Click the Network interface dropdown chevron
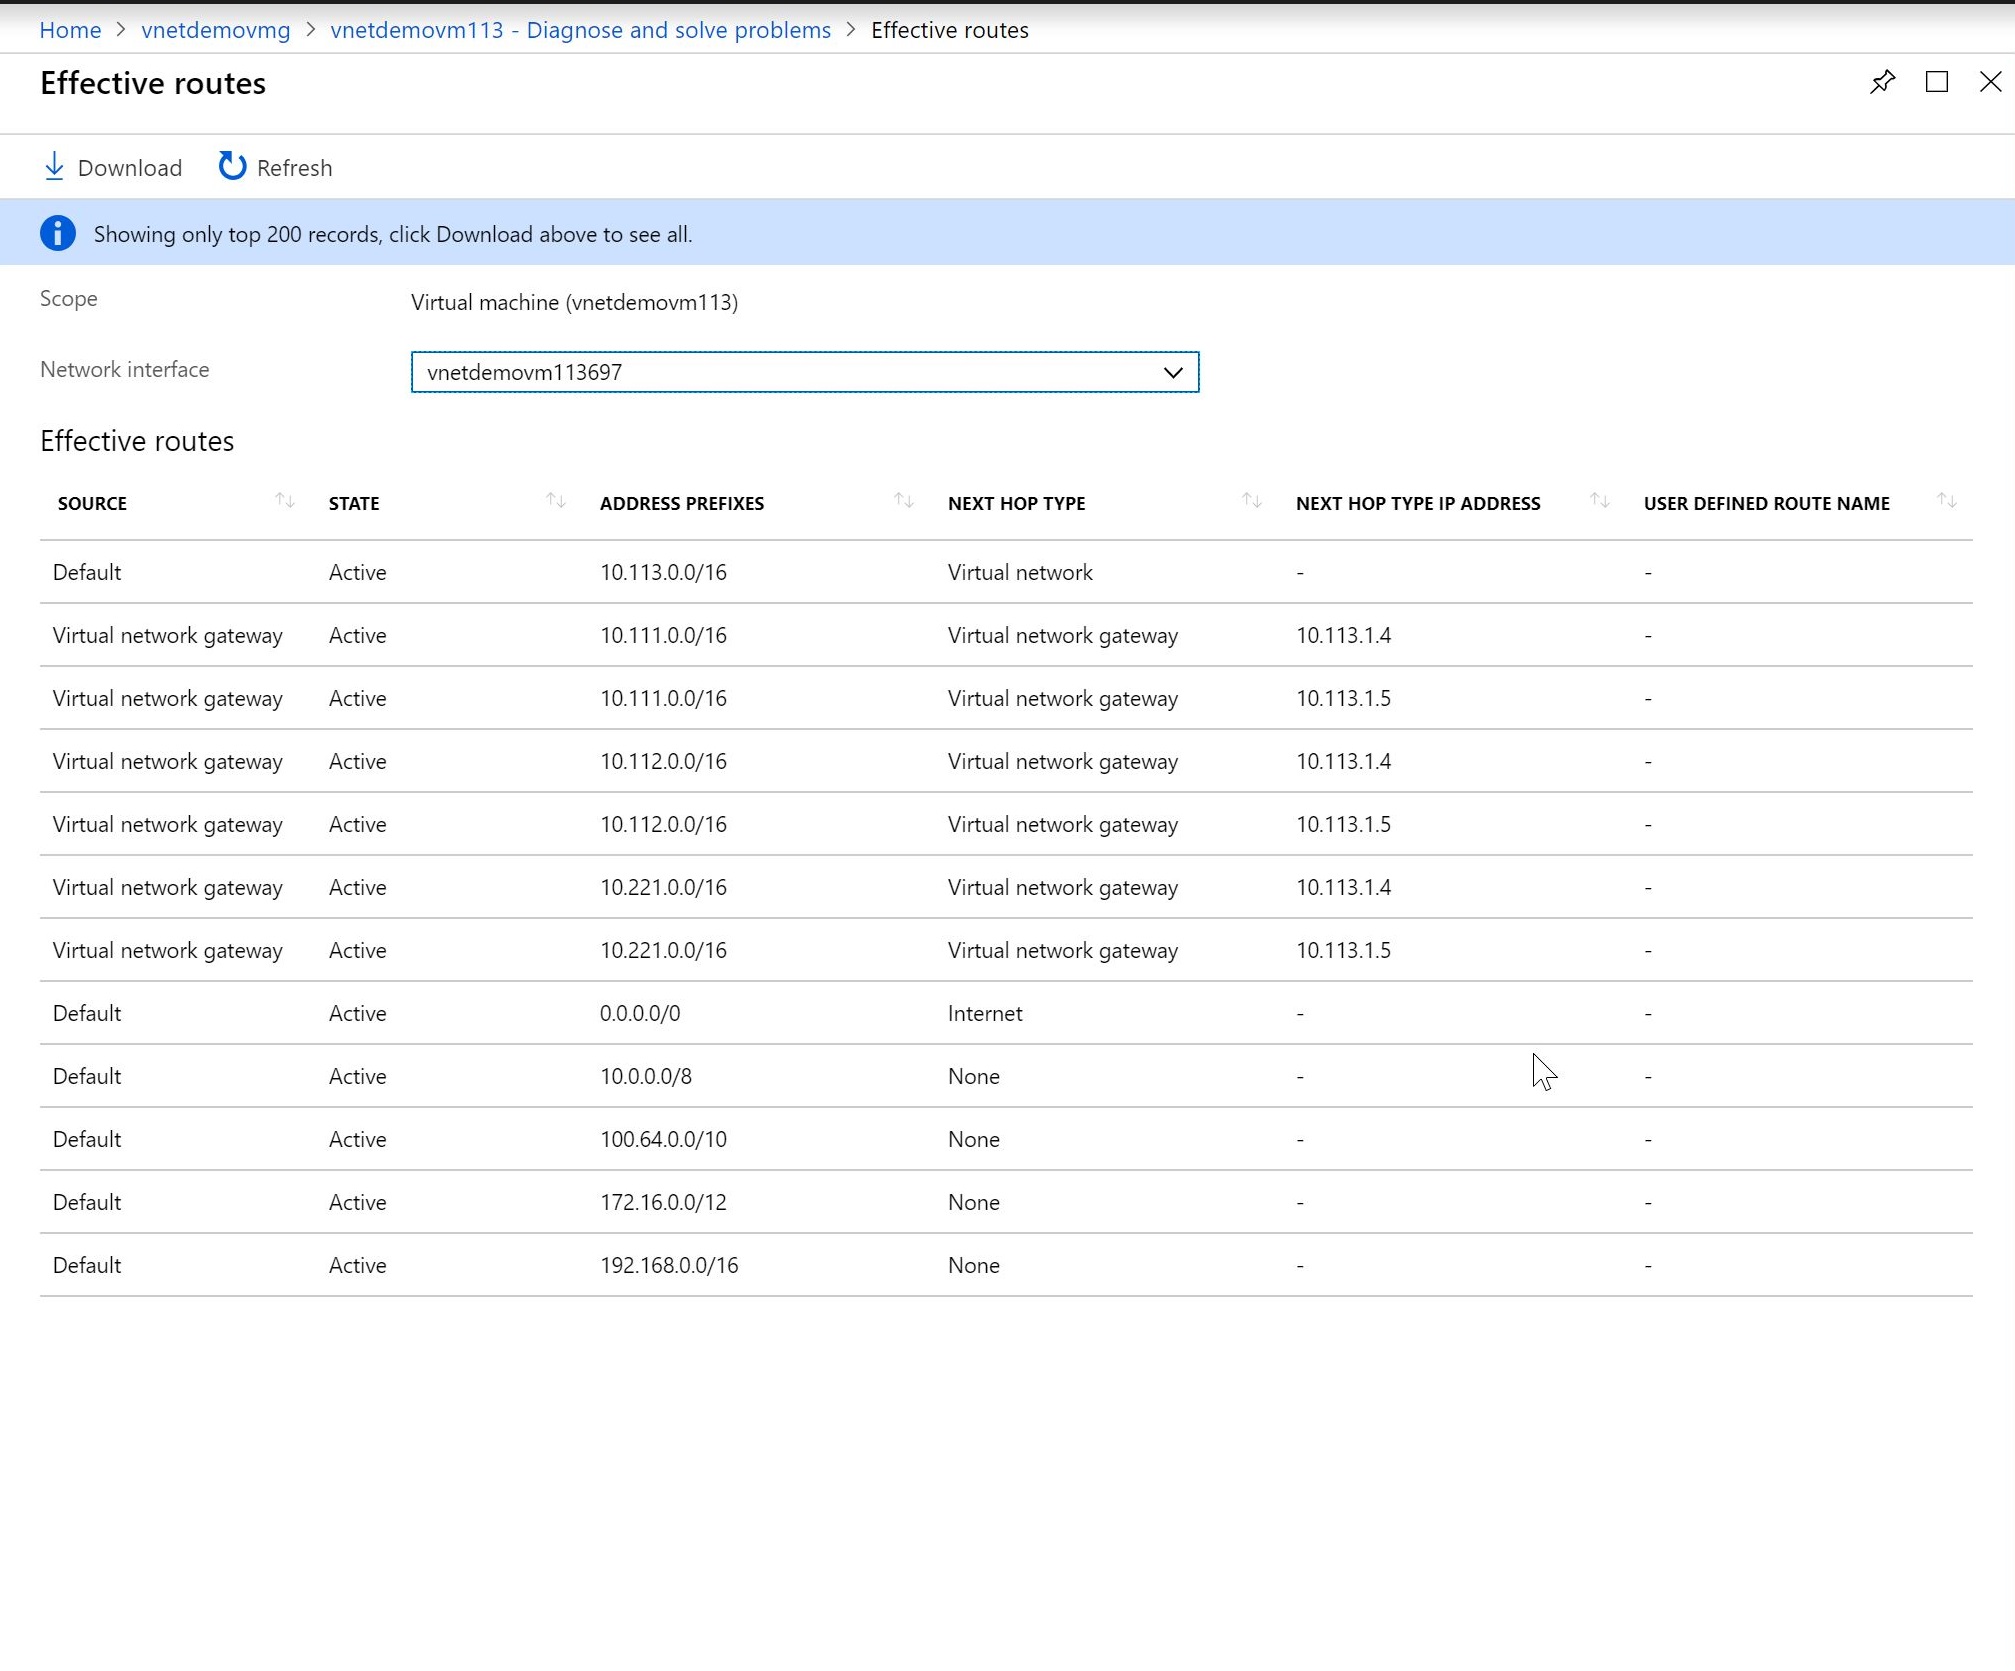 1173,373
